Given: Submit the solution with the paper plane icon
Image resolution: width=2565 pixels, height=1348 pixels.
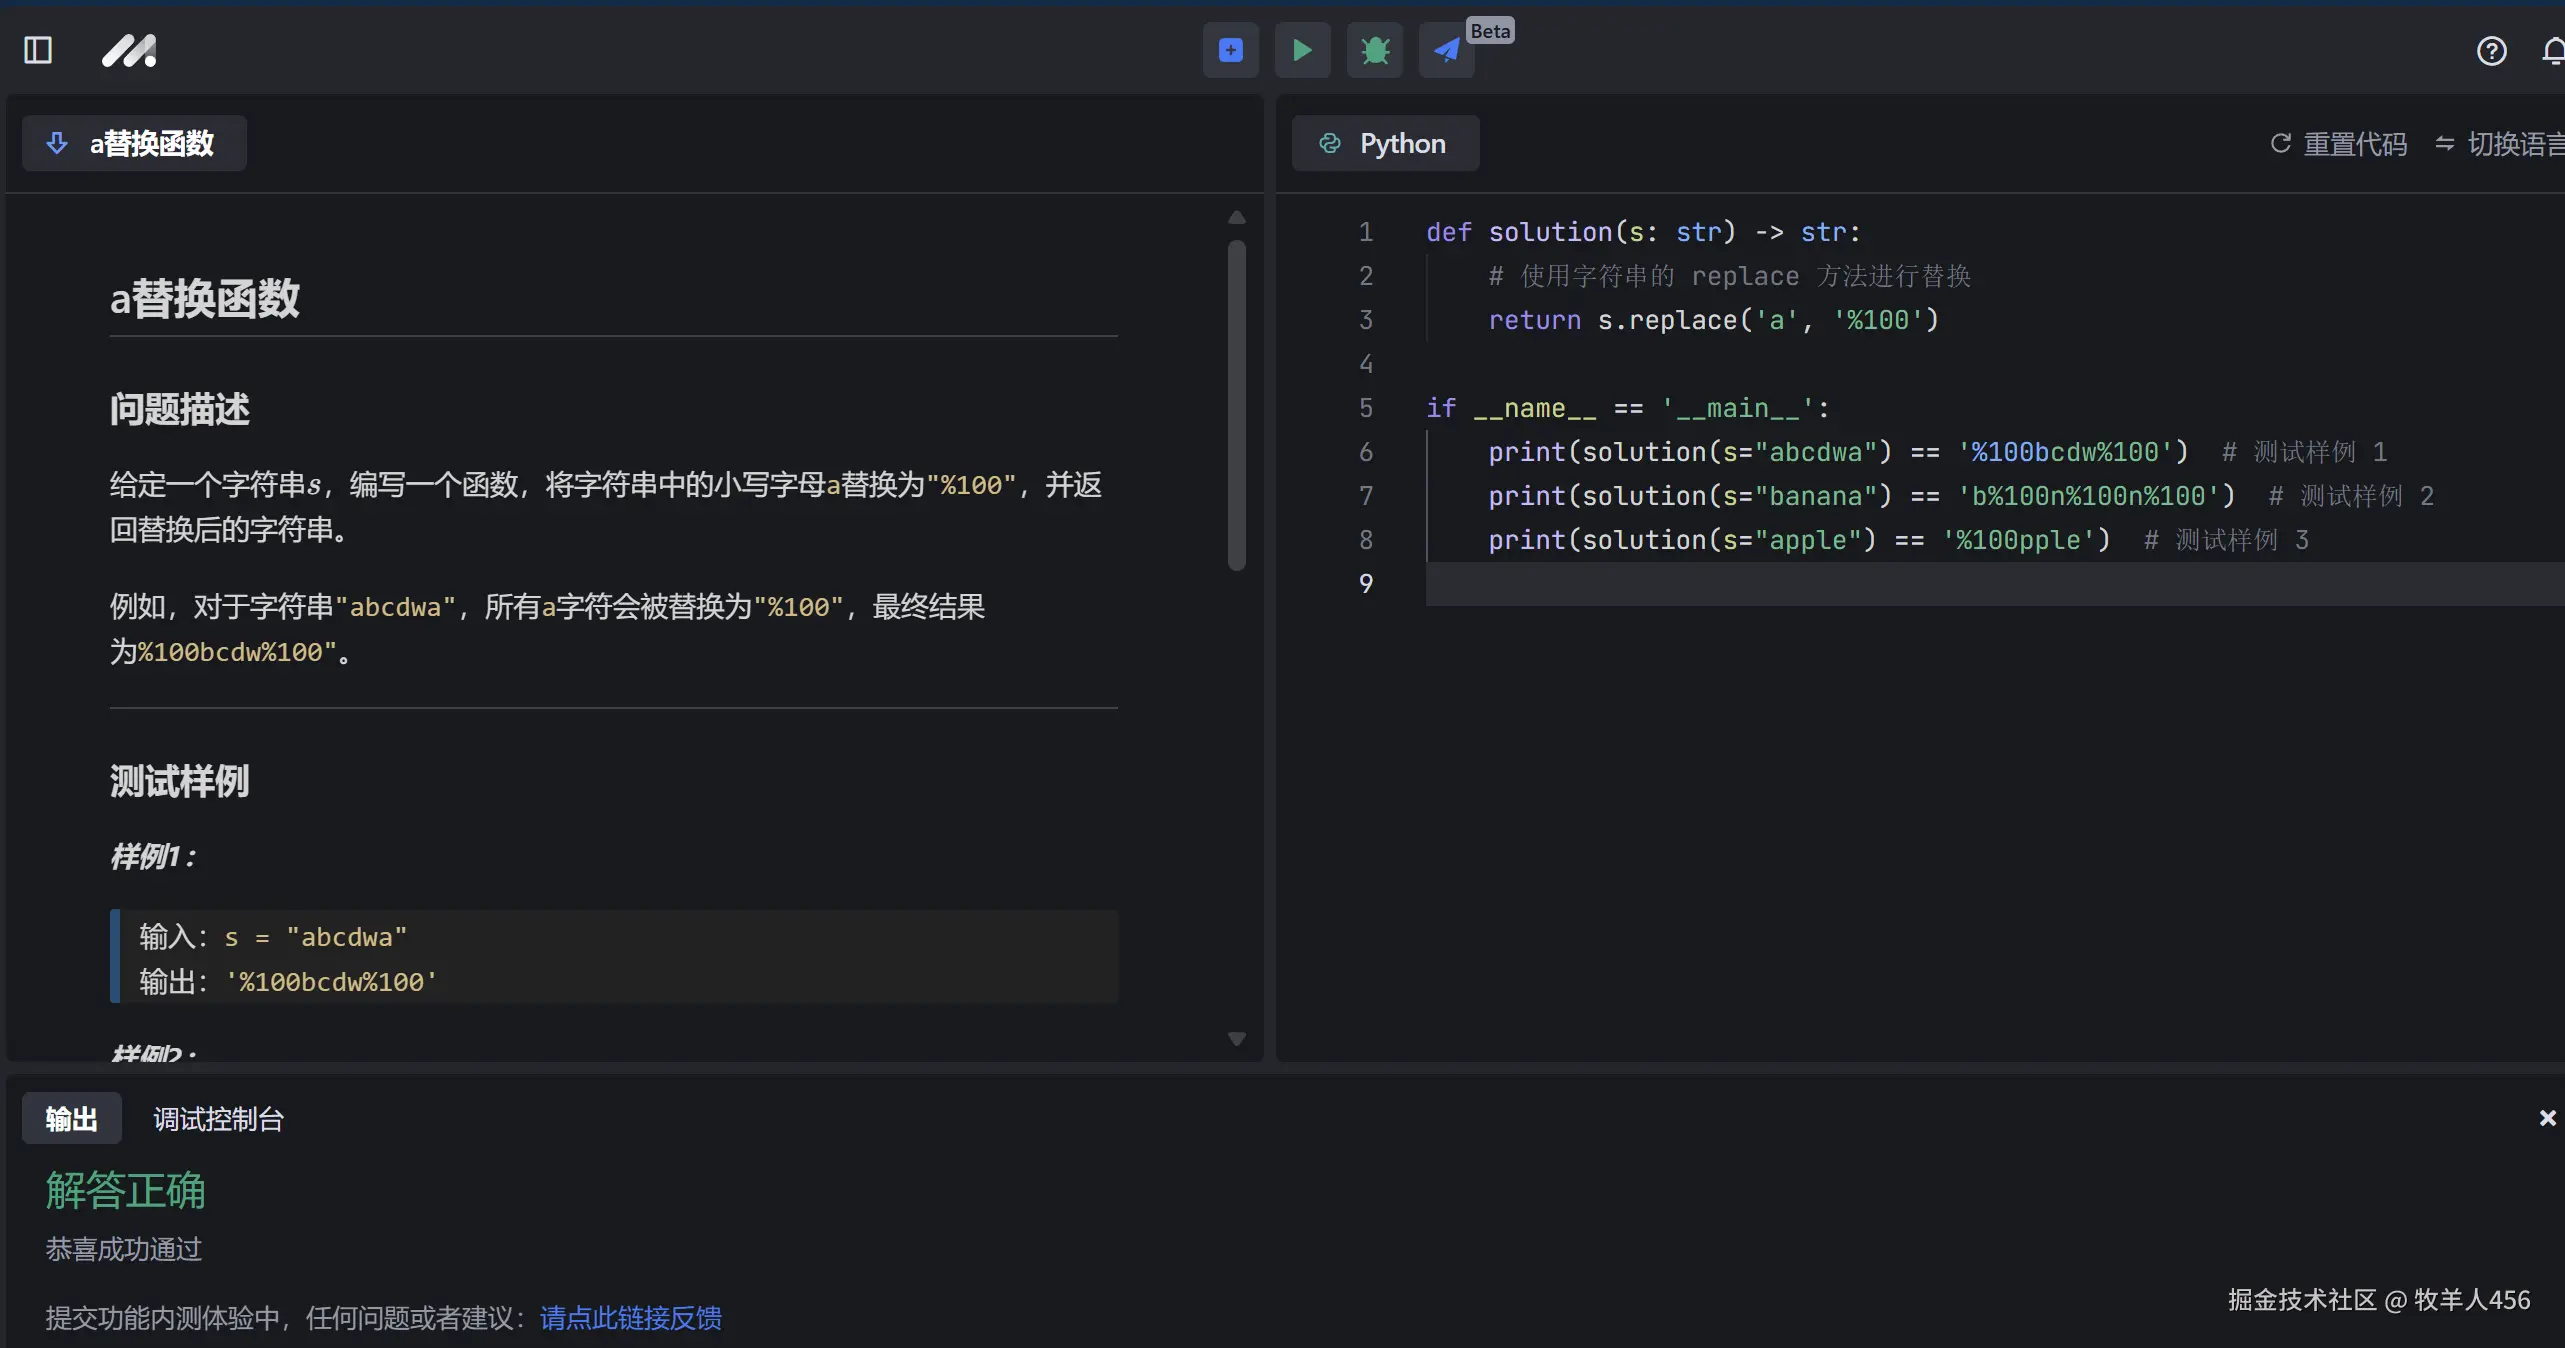Looking at the screenshot, I should pos(1446,50).
